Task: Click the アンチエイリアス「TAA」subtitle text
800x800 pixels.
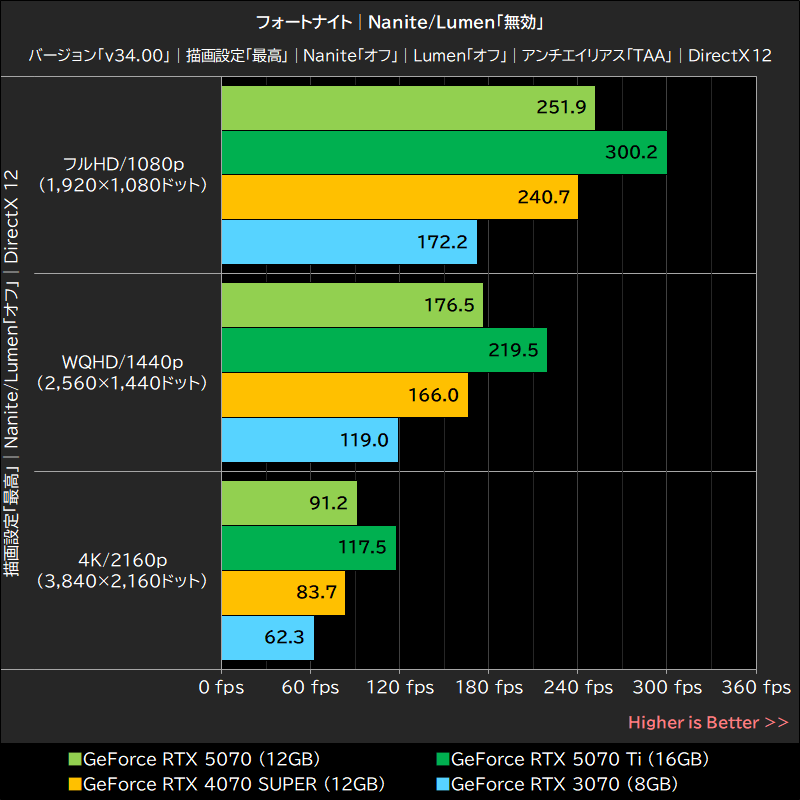Action: [597, 55]
